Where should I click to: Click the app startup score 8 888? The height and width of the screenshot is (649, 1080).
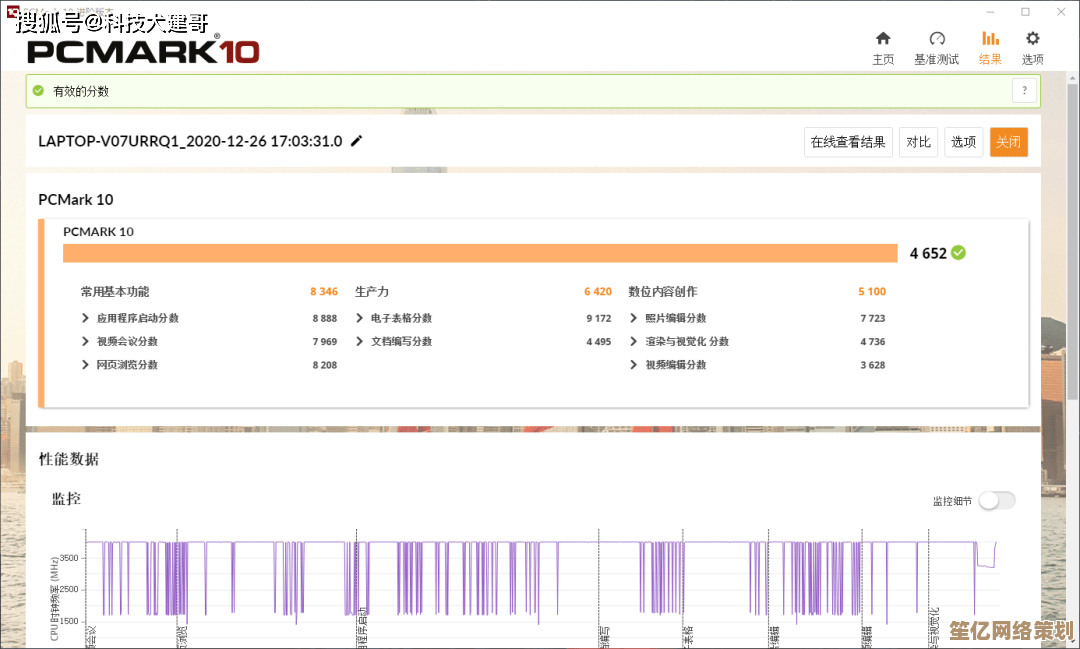[324, 318]
